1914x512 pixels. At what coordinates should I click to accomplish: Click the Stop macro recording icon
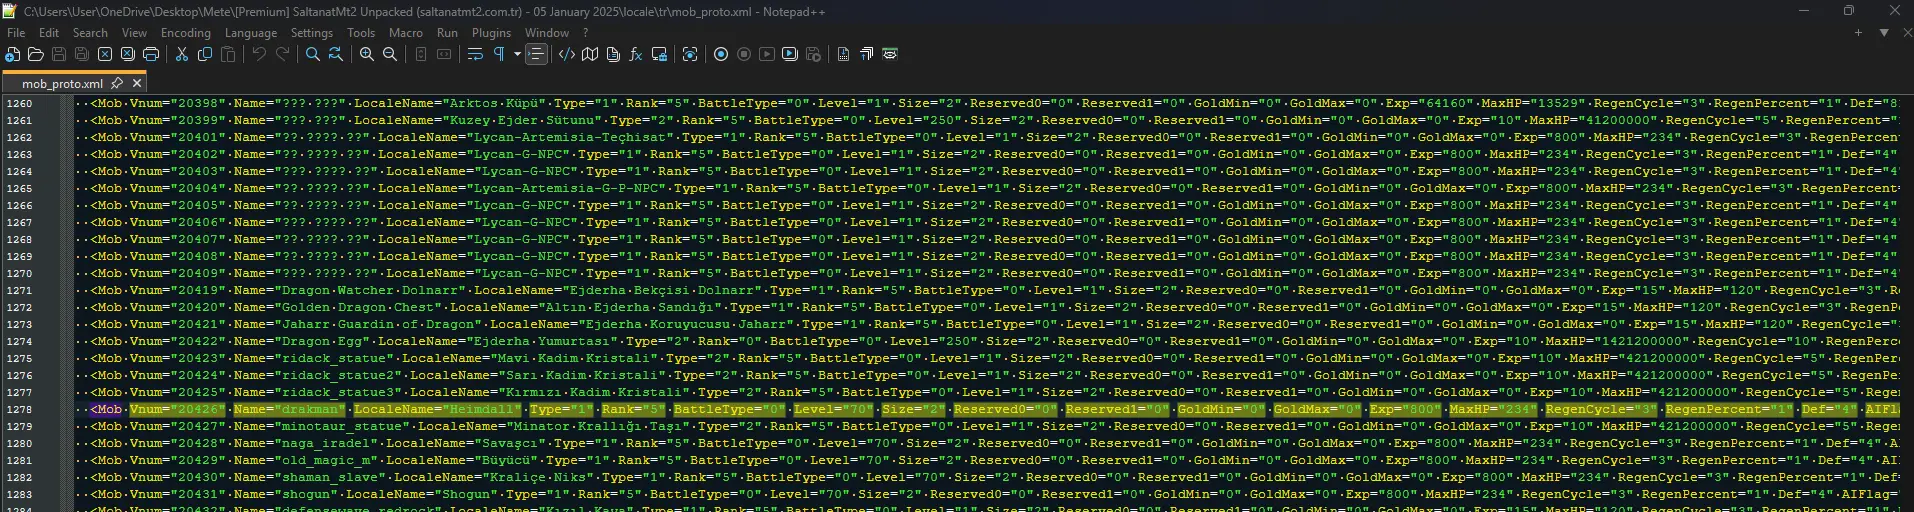744,54
